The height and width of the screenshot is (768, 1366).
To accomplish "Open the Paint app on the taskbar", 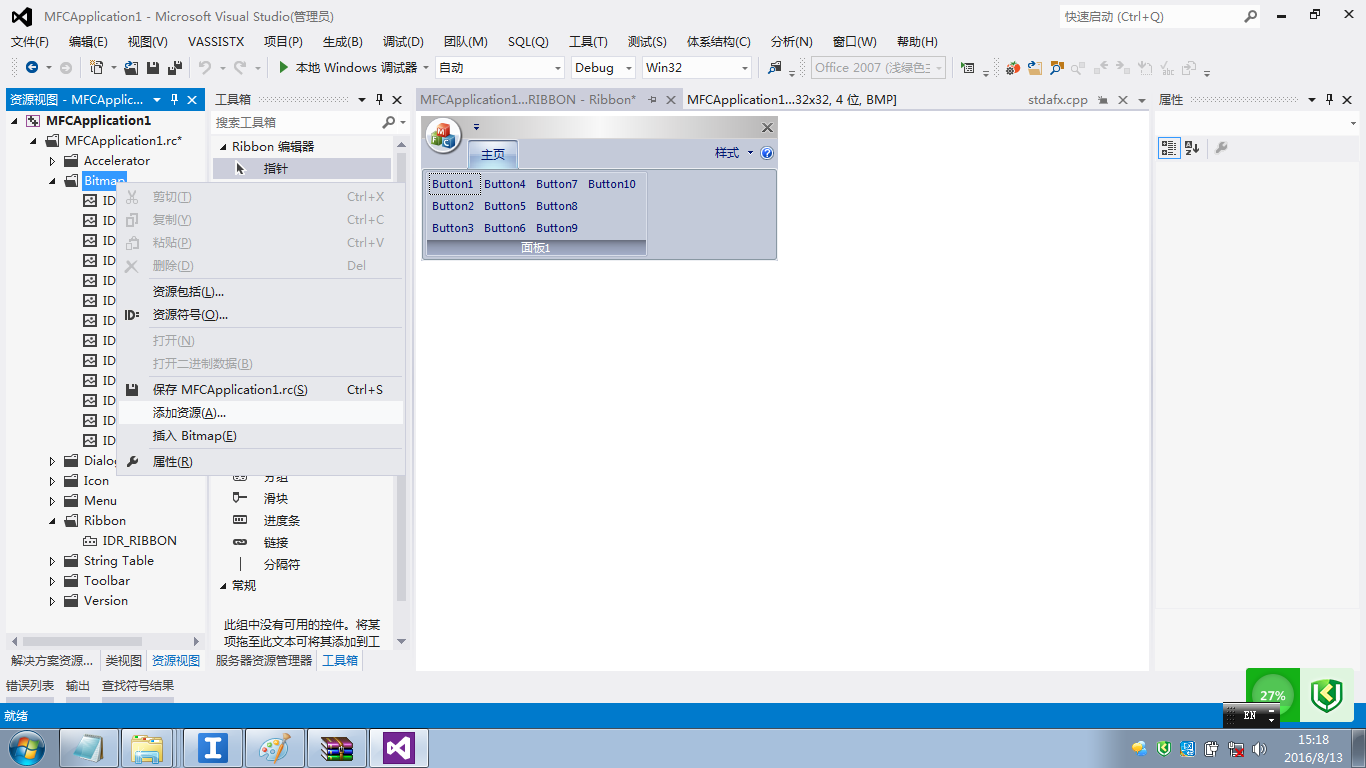I will (x=275, y=748).
